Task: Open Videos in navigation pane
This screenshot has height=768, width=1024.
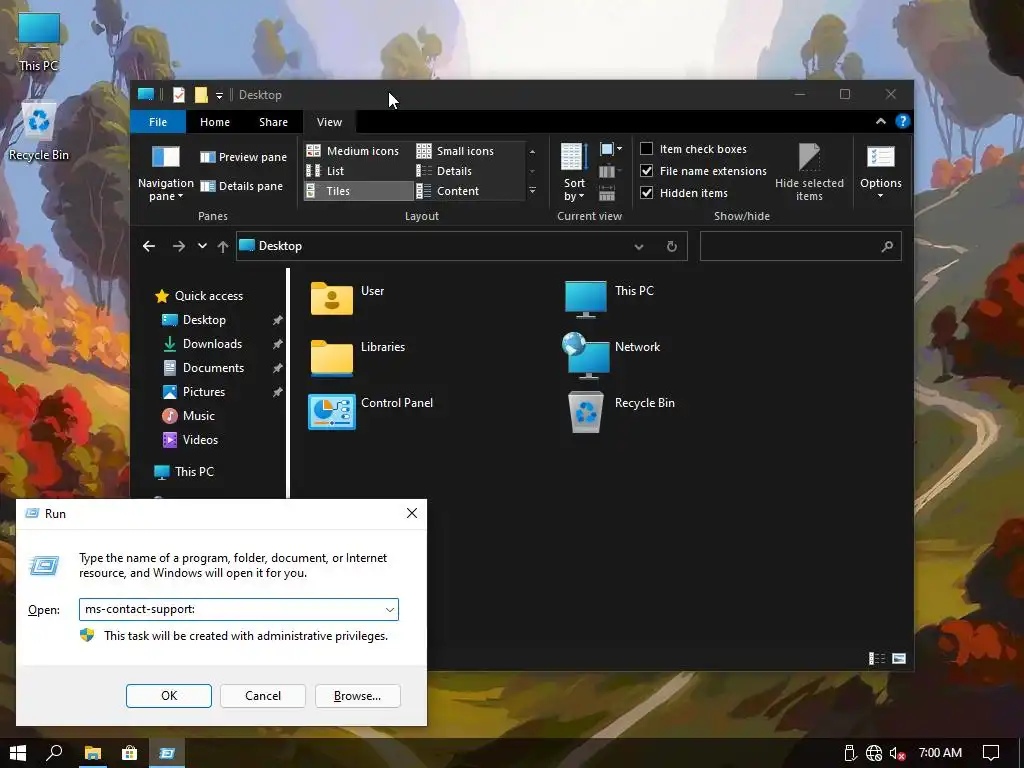Action: (190, 440)
